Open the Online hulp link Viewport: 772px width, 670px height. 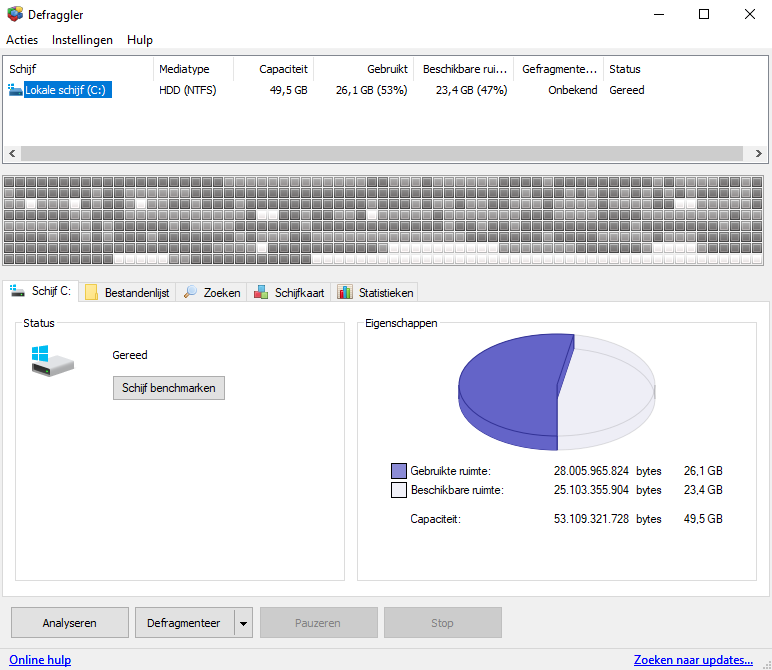(x=40, y=660)
